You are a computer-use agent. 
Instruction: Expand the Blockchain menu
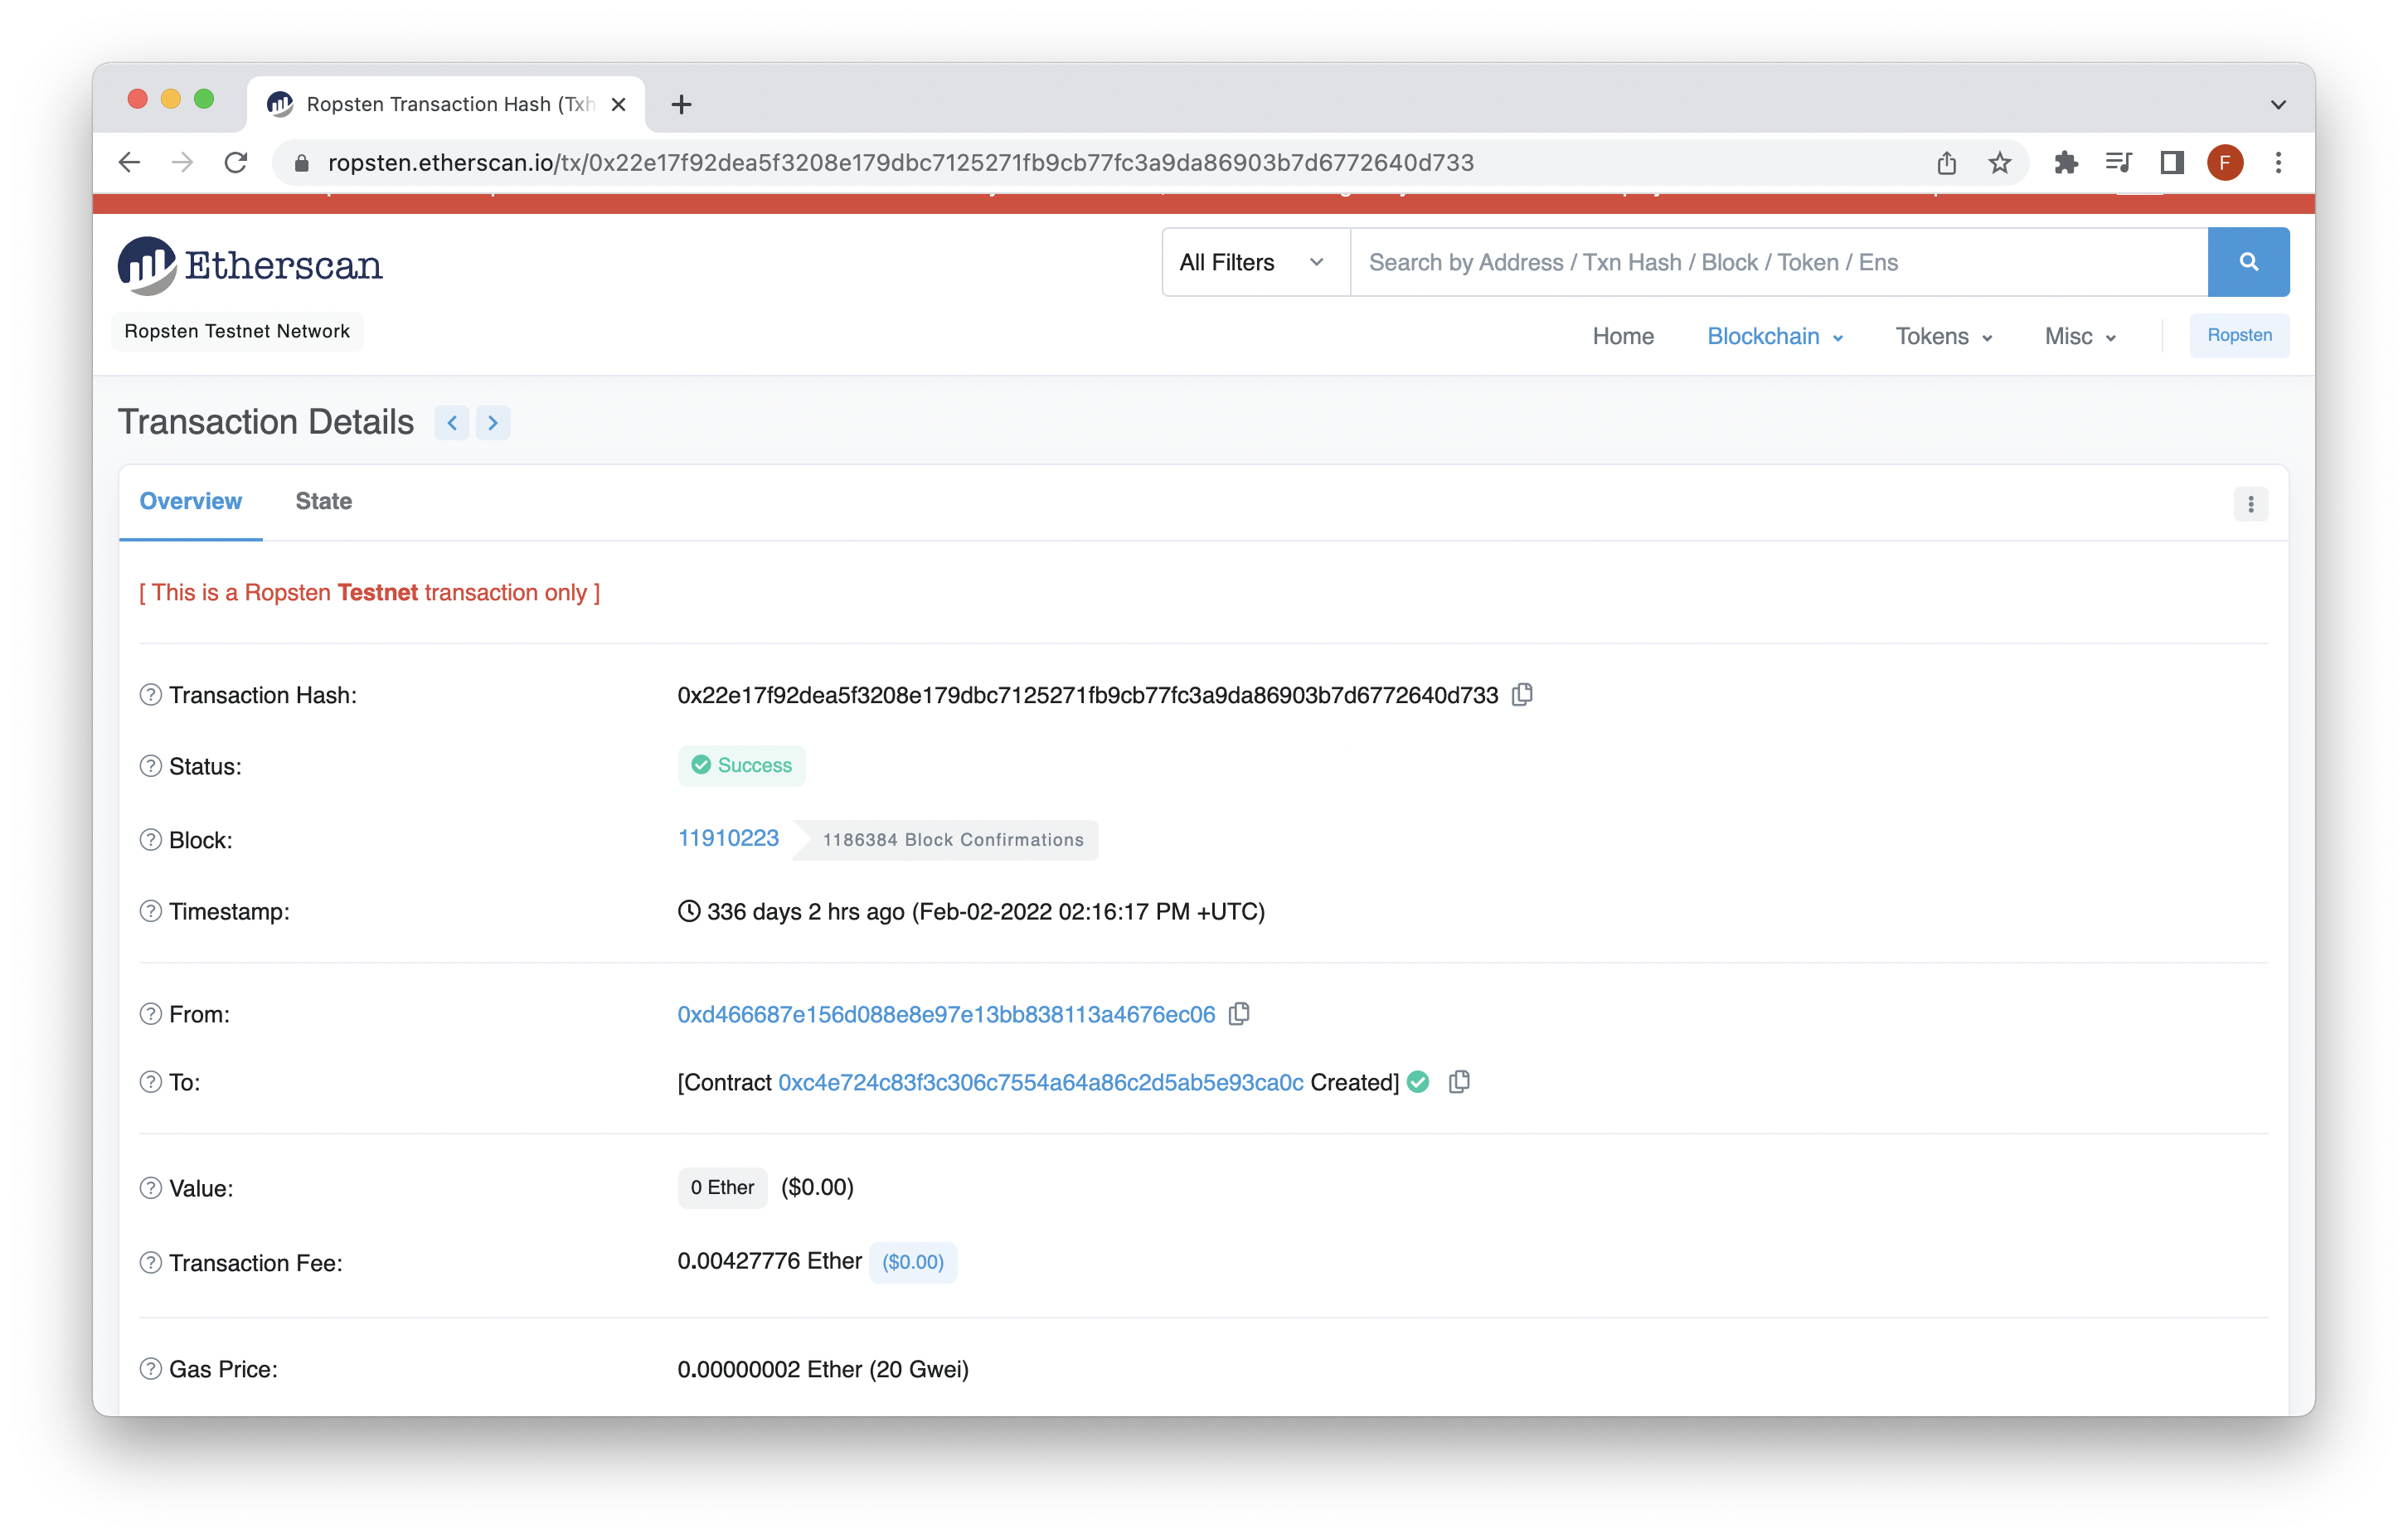click(1774, 337)
